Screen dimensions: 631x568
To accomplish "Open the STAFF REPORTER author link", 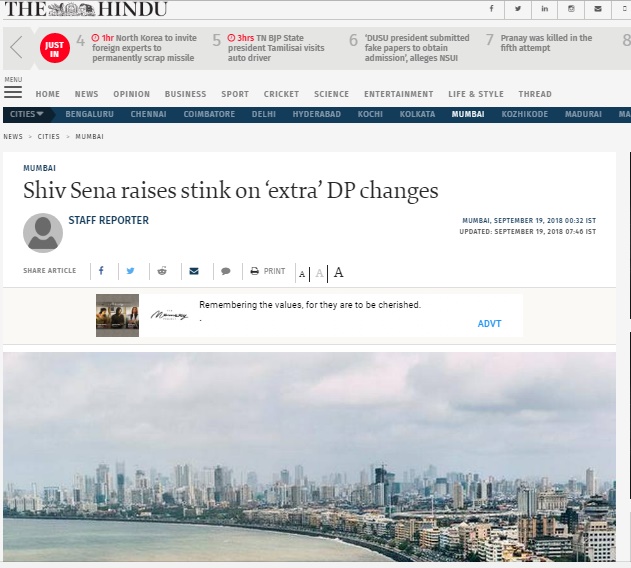I will pos(109,220).
